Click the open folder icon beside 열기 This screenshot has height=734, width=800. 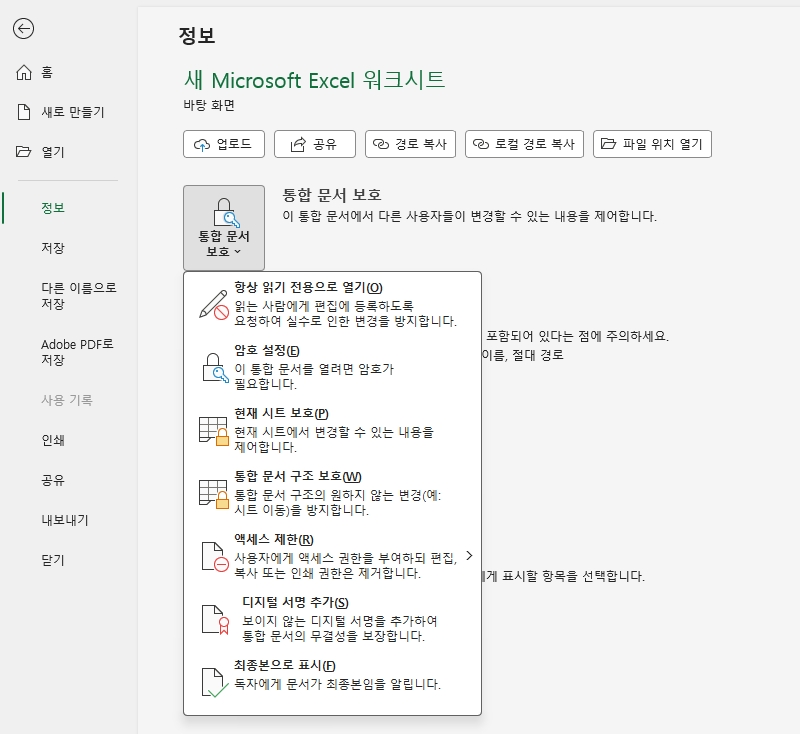click(x=23, y=151)
